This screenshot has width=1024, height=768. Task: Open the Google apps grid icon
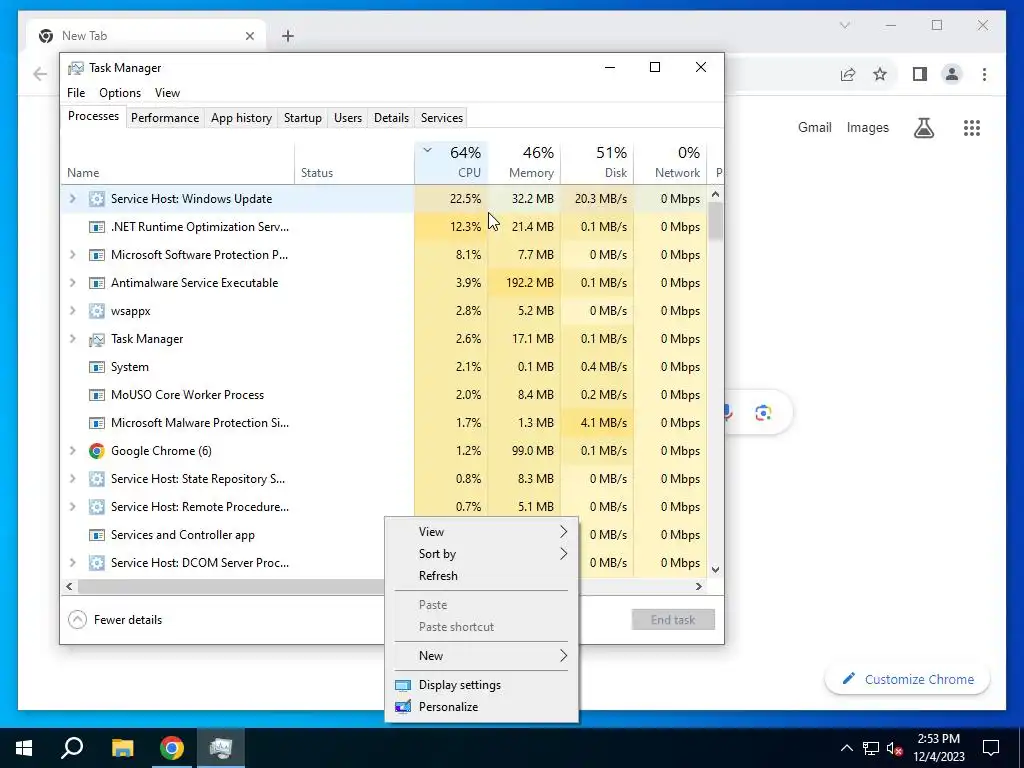pos(972,128)
